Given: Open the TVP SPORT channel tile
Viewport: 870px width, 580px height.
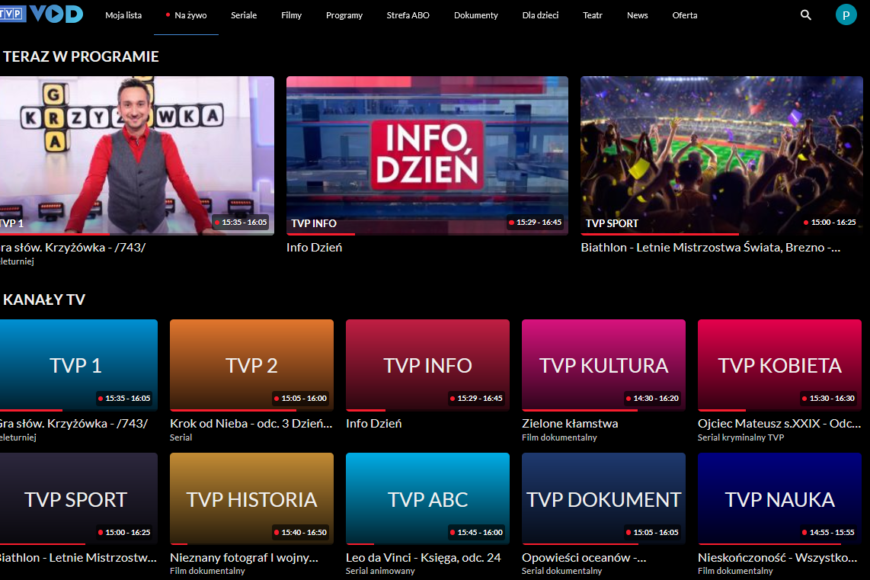Looking at the screenshot, I should [79, 498].
